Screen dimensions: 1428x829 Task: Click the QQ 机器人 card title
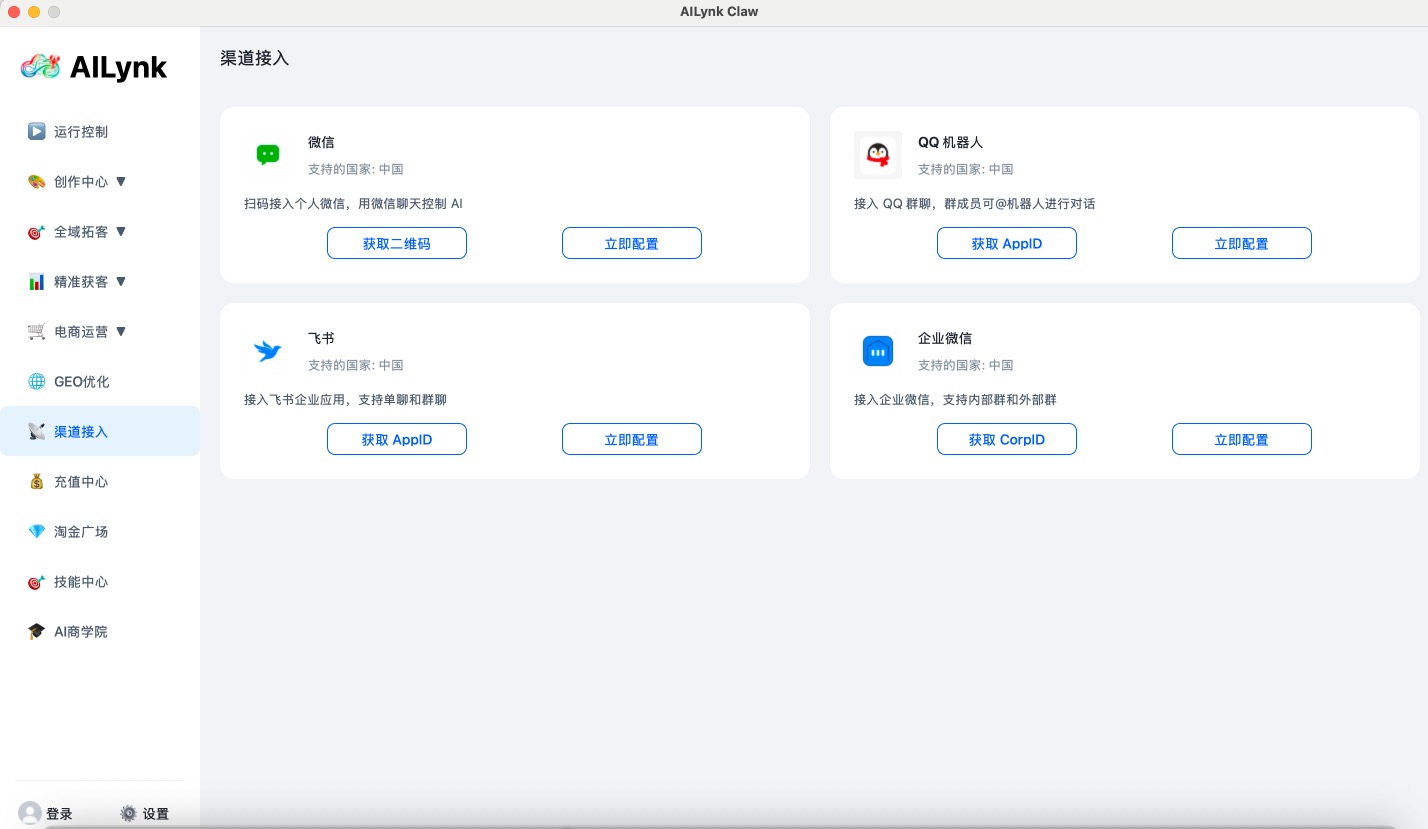pos(951,142)
